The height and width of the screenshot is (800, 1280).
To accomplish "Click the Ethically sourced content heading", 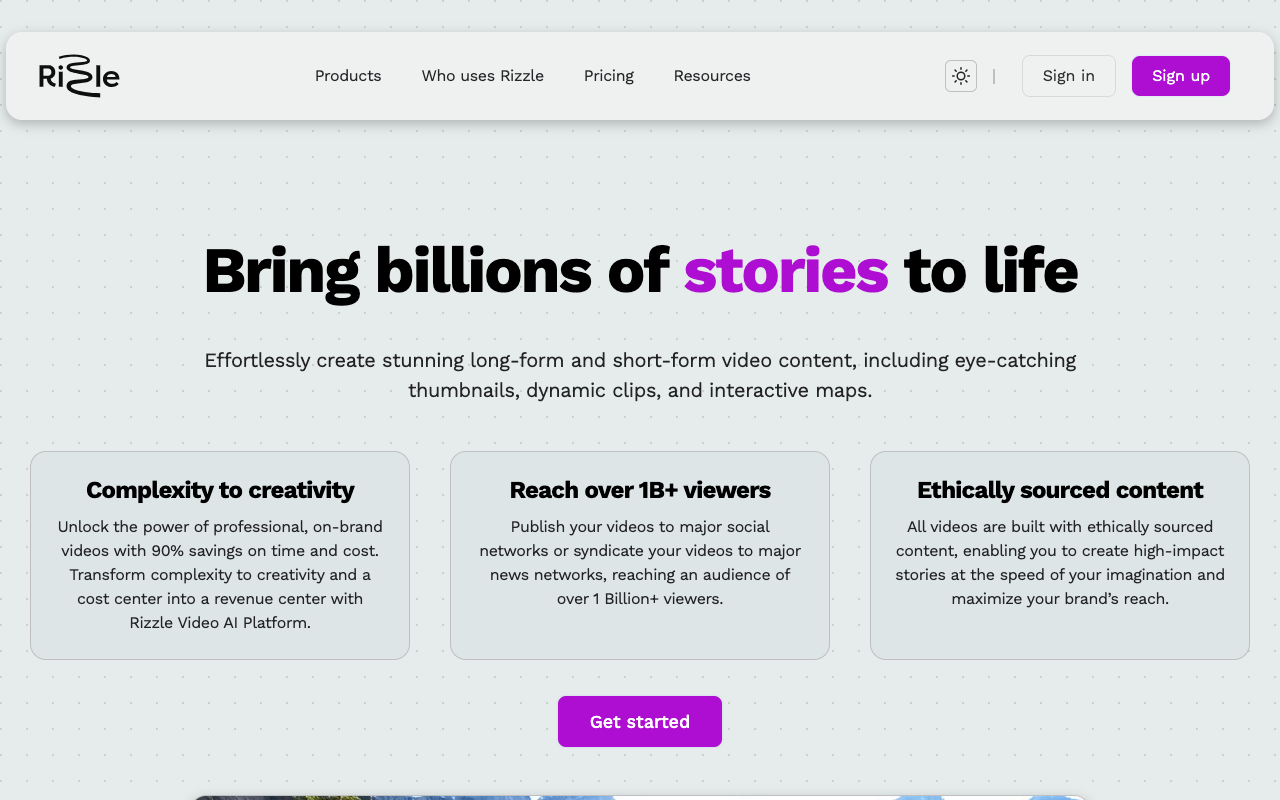I will [1060, 490].
